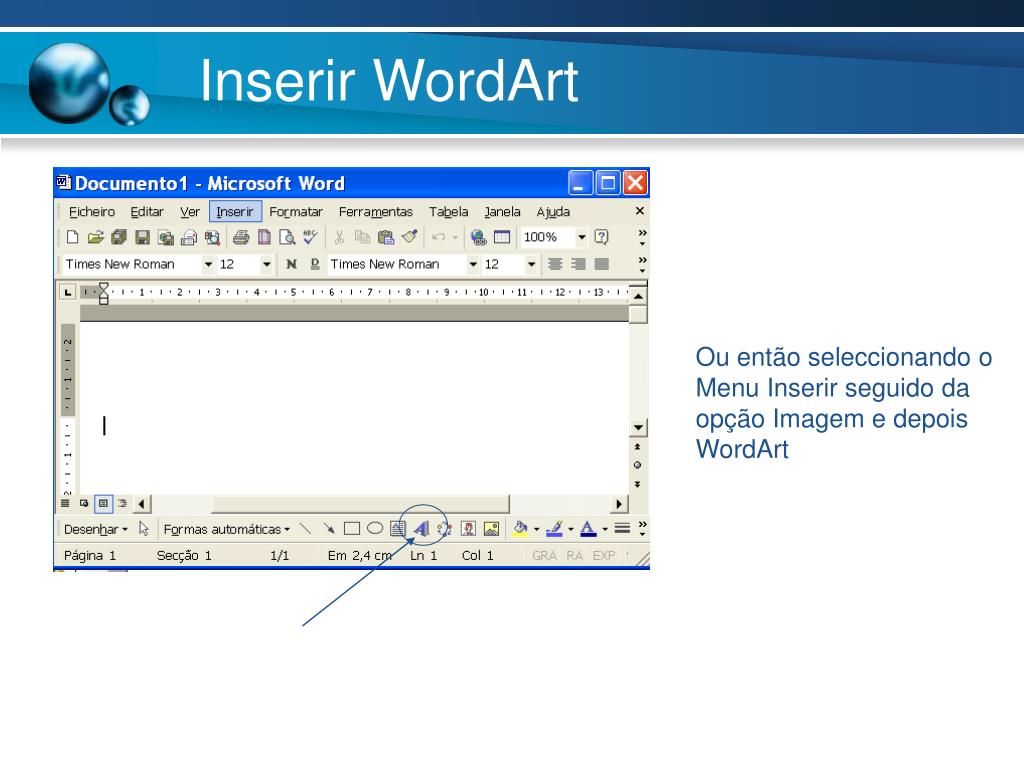Go to previous page double arrow
The width and height of the screenshot is (1024, 768).
point(637,447)
